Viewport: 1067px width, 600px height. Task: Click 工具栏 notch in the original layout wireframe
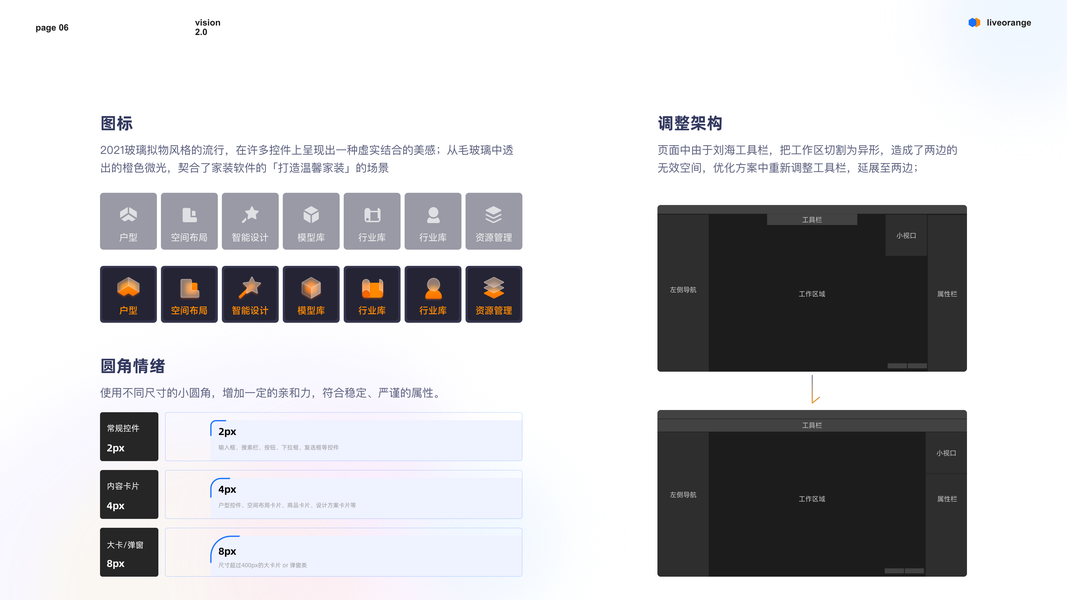(812, 220)
